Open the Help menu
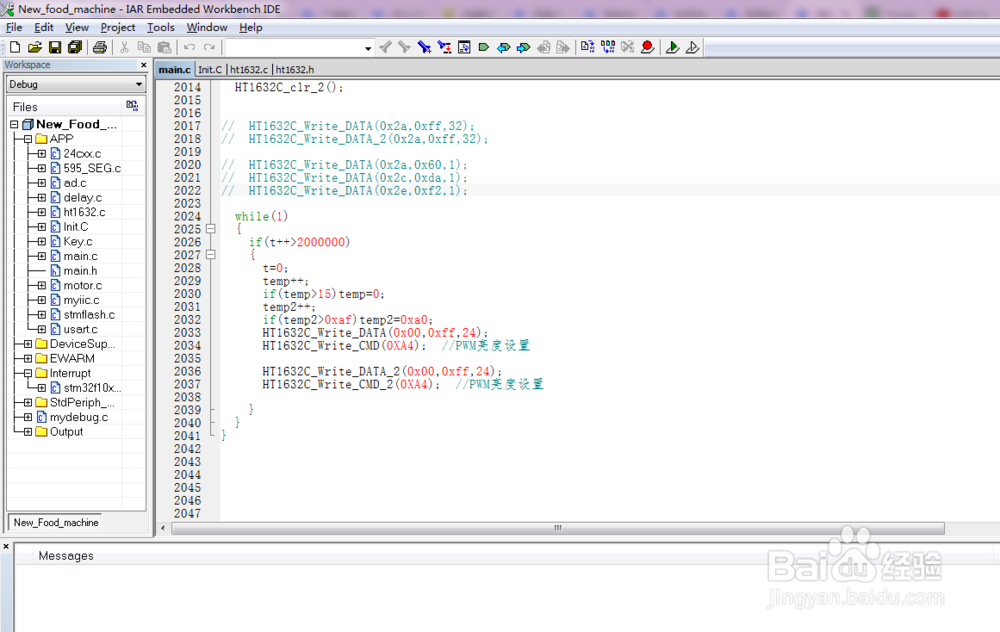 tap(251, 27)
